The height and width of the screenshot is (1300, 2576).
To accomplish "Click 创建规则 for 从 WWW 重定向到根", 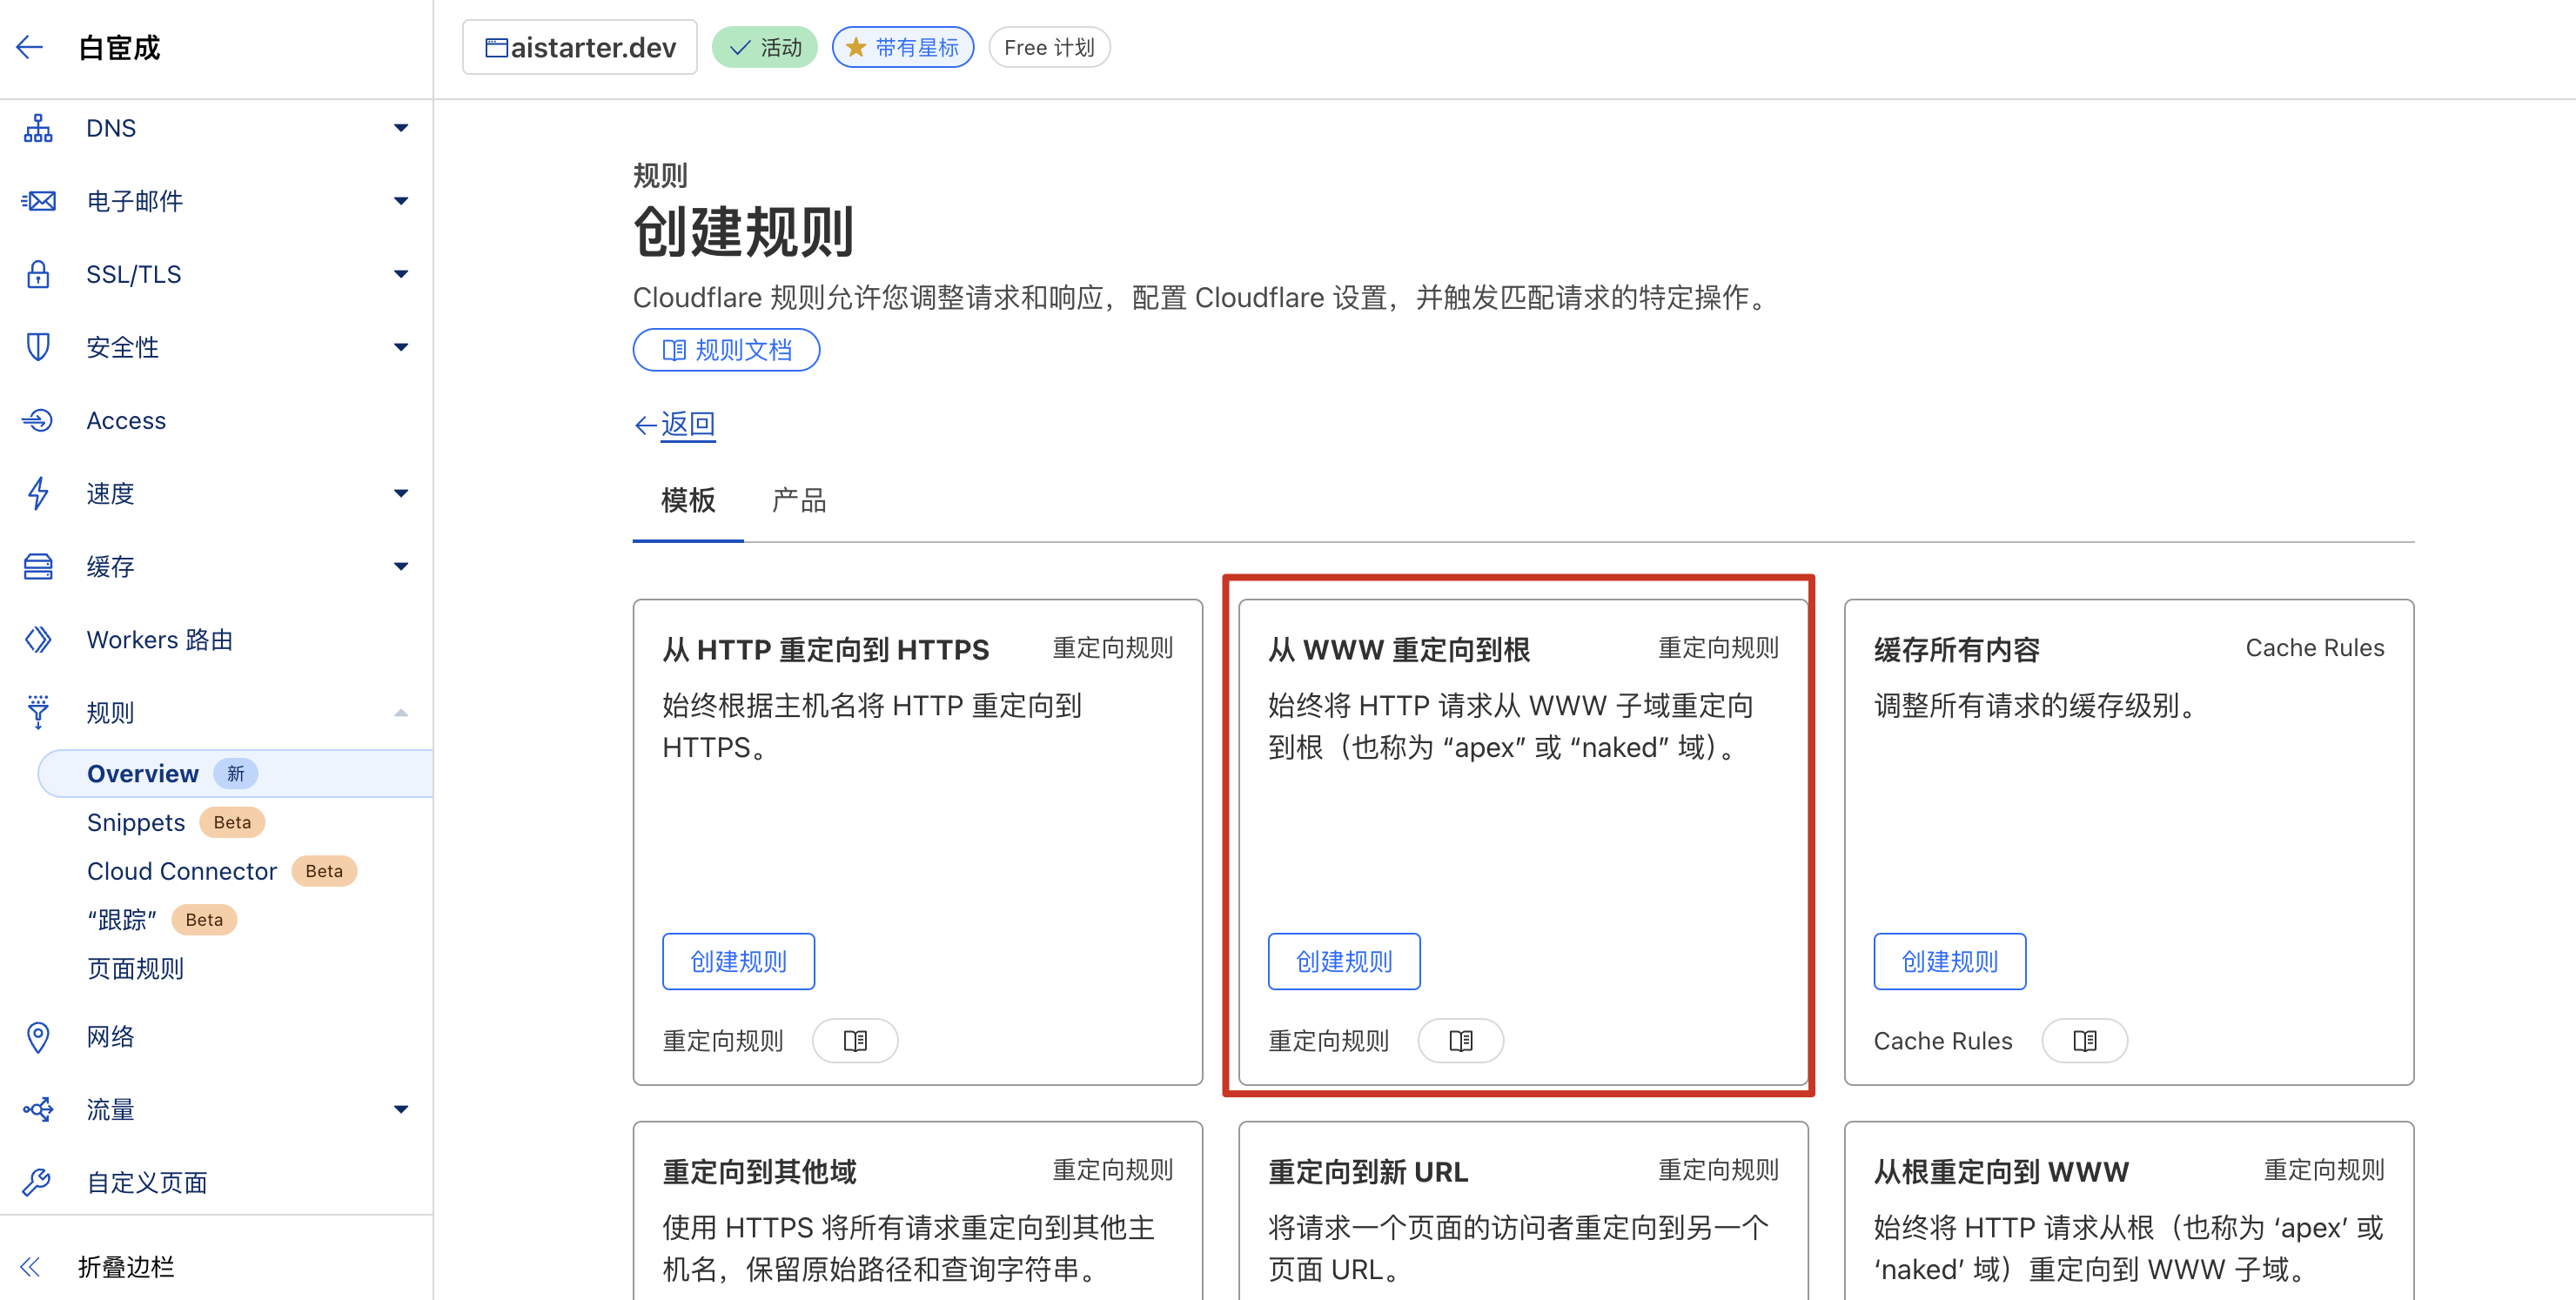I will tap(1344, 961).
